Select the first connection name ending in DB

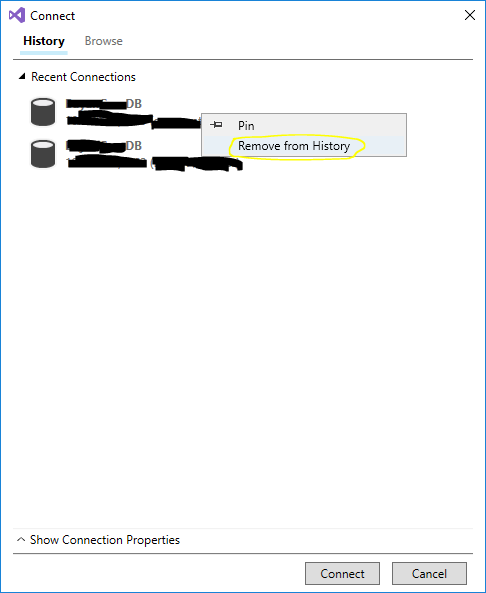click(x=104, y=103)
